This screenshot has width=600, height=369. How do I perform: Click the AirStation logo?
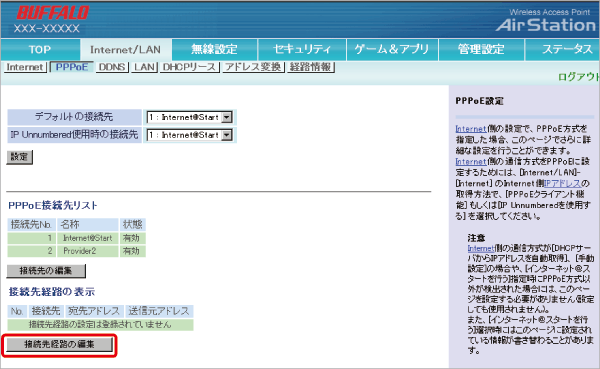pos(546,25)
